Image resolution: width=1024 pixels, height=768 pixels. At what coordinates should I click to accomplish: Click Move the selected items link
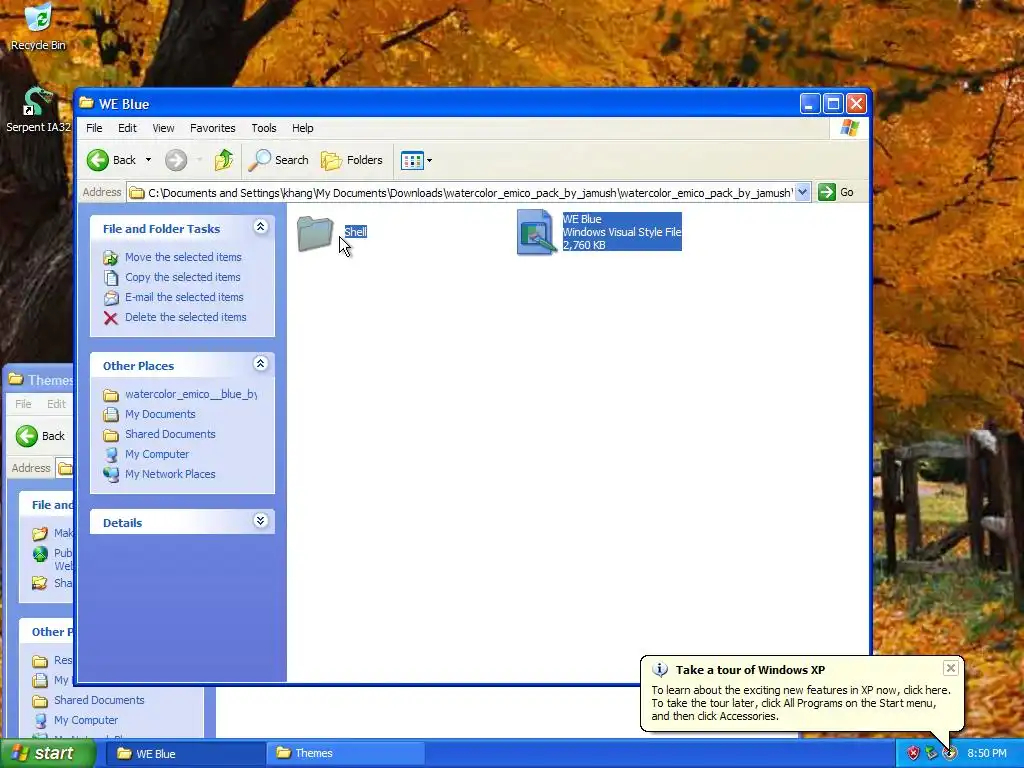click(x=183, y=257)
